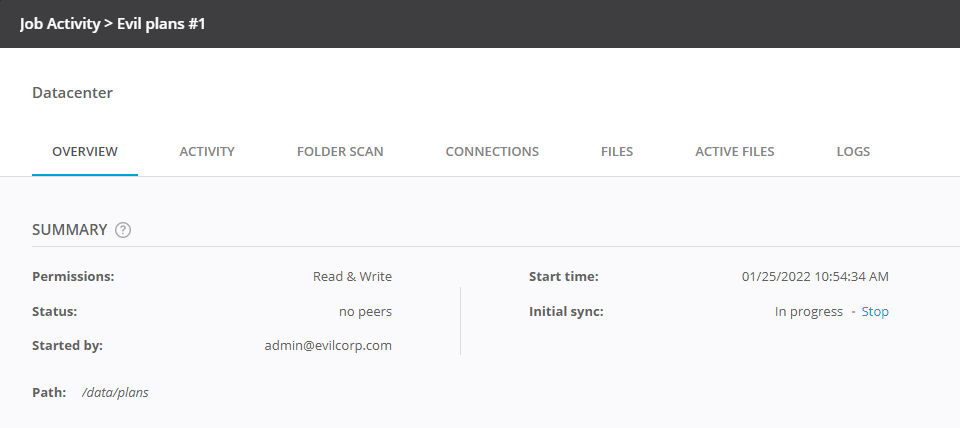The height and width of the screenshot is (428, 960).
Task: Click the /data/plans path text
Action: pos(115,393)
